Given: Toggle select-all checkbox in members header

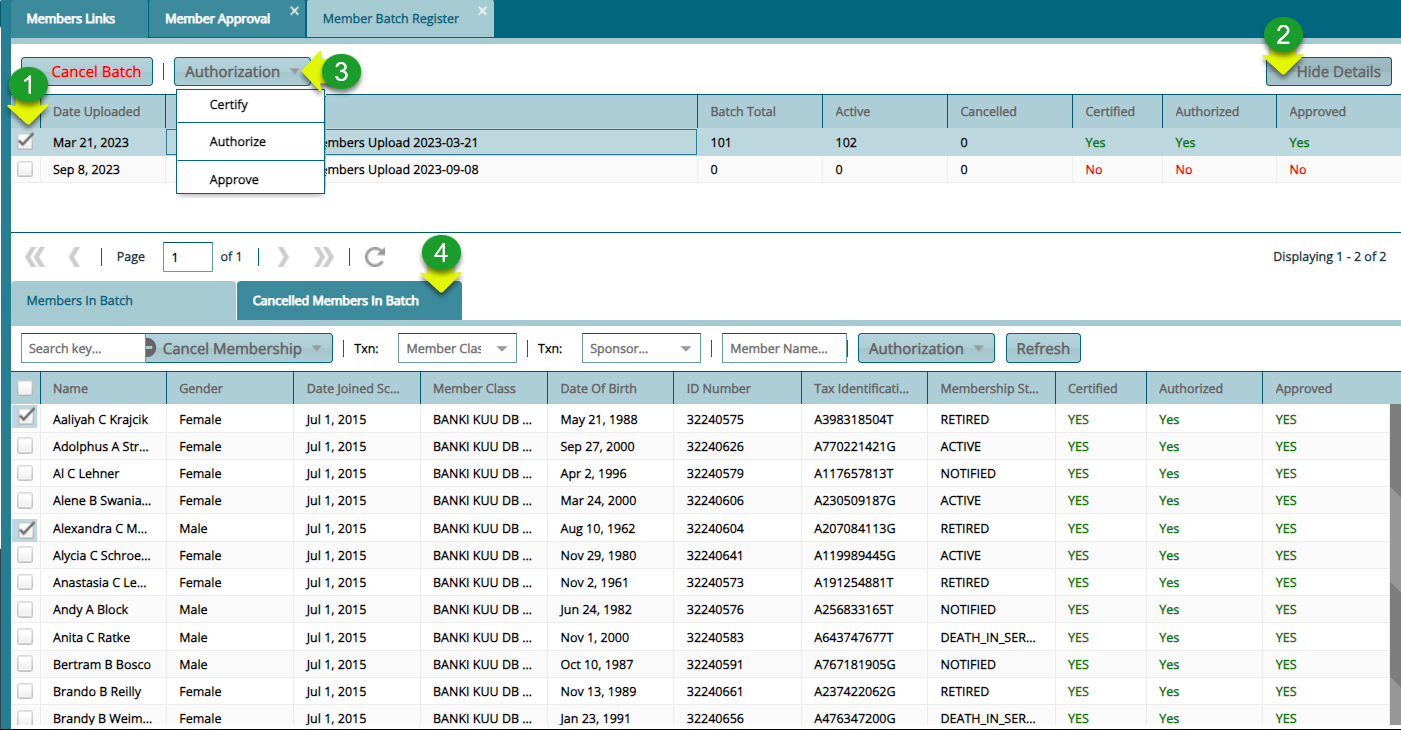Looking at the screenshot, I should tap(25, 388).
